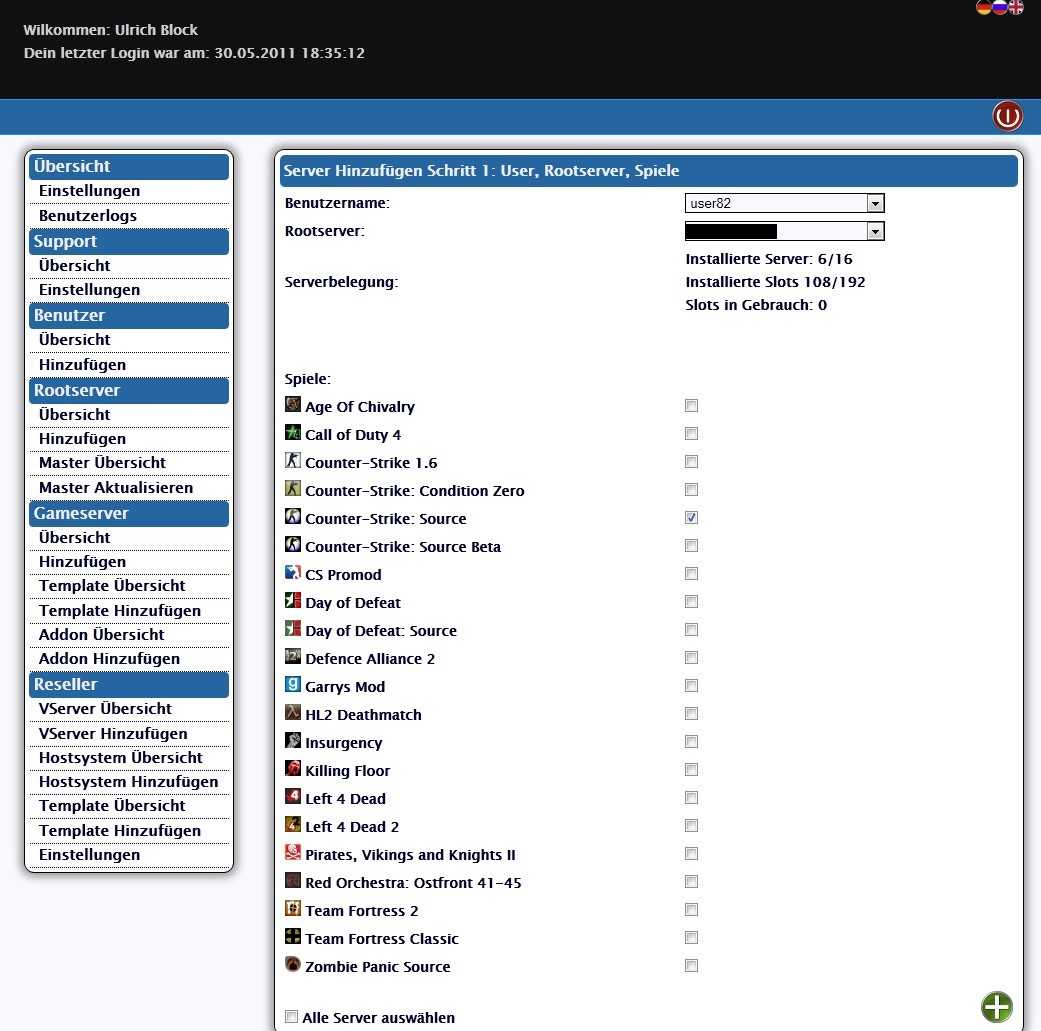Click Hinzufügen under Benutzer

pos(82,365)
